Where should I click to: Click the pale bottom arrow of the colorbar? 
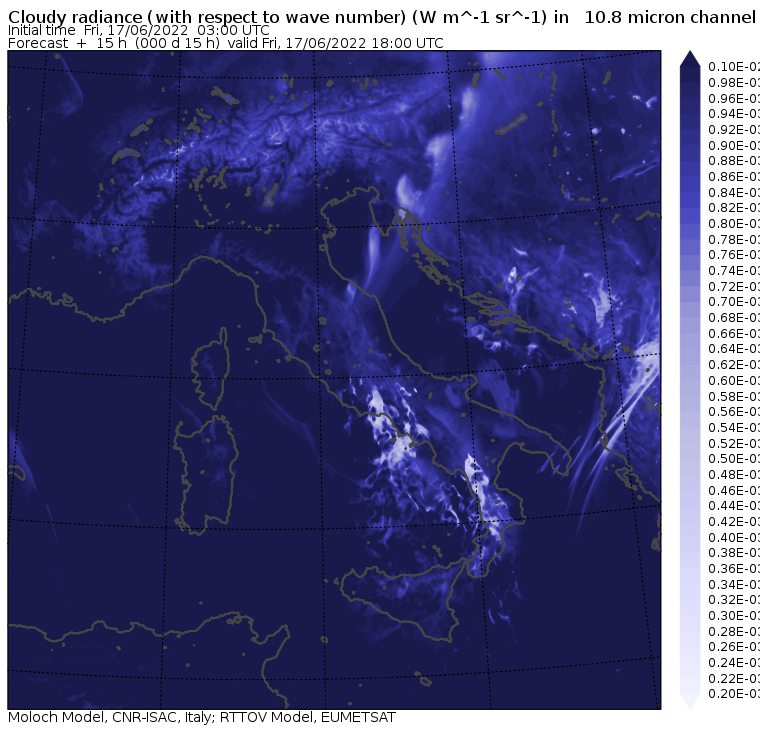[690, 701]
